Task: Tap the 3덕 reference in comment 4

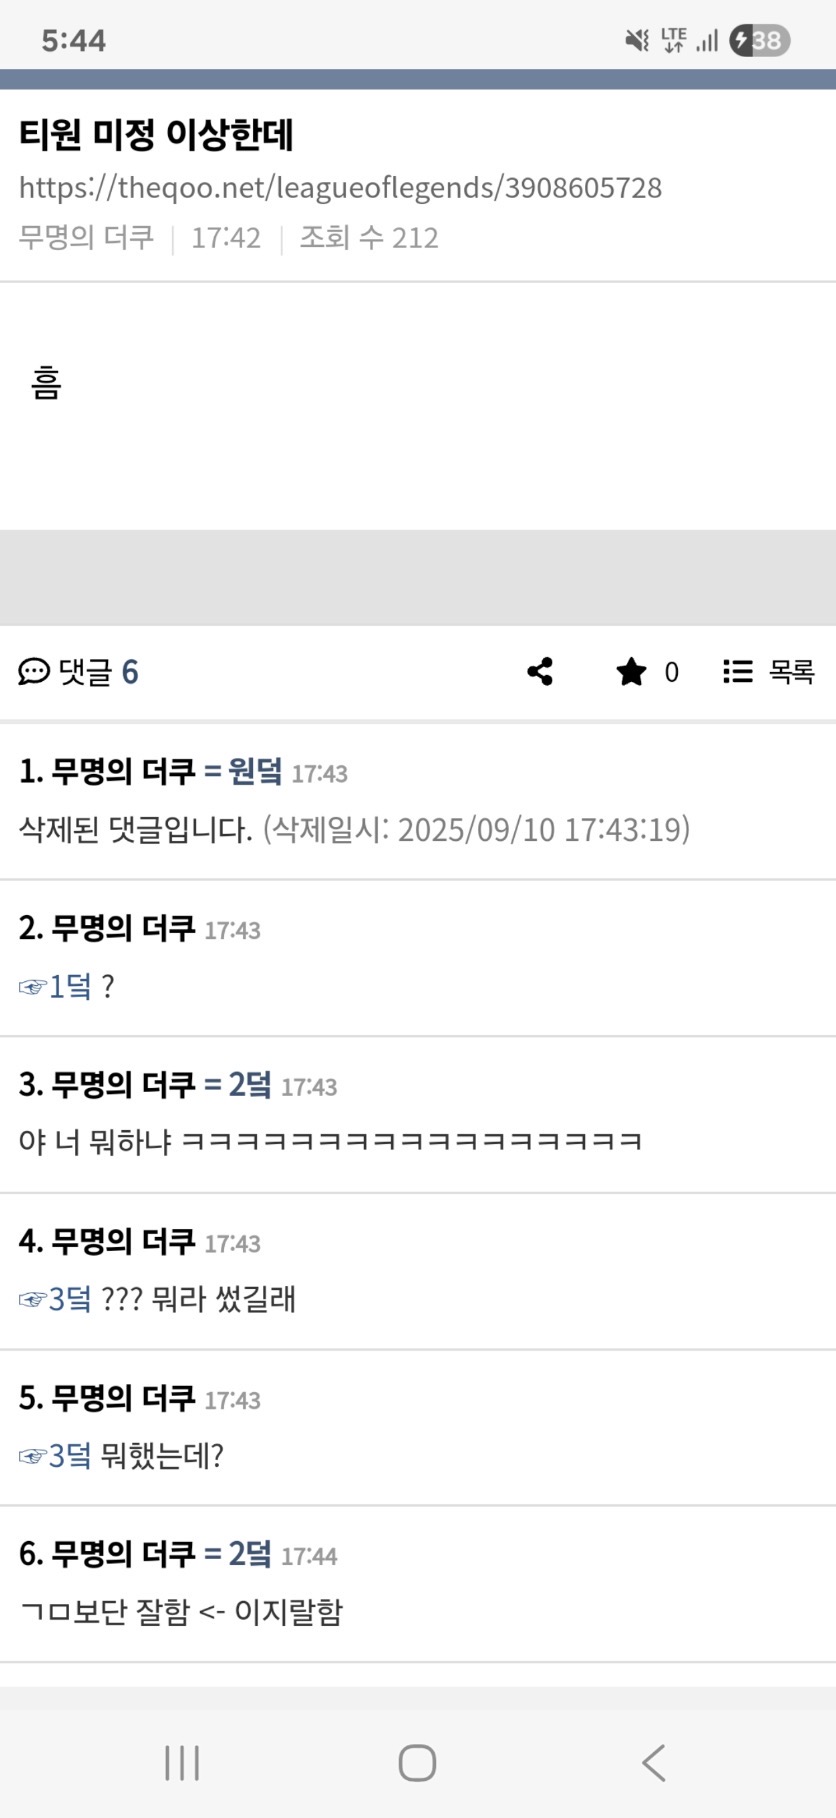Action: (55, 1299)
